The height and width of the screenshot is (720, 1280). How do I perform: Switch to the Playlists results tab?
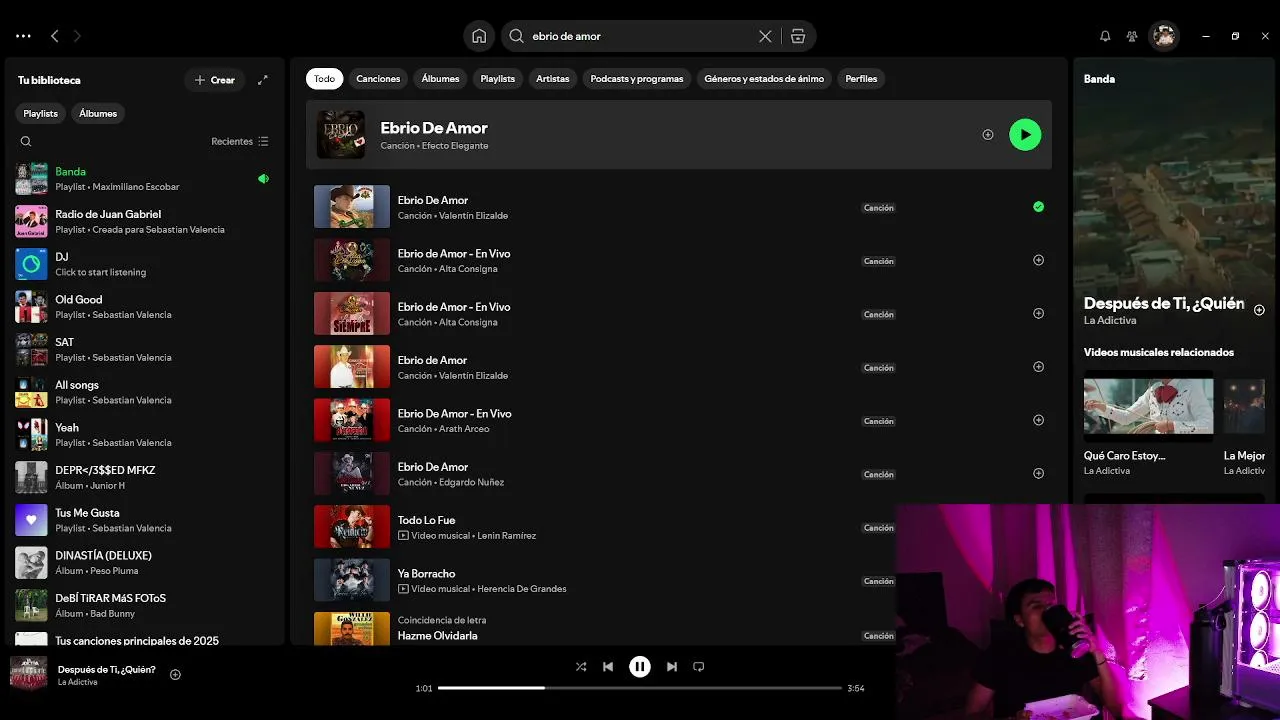(x=498, y=79)
